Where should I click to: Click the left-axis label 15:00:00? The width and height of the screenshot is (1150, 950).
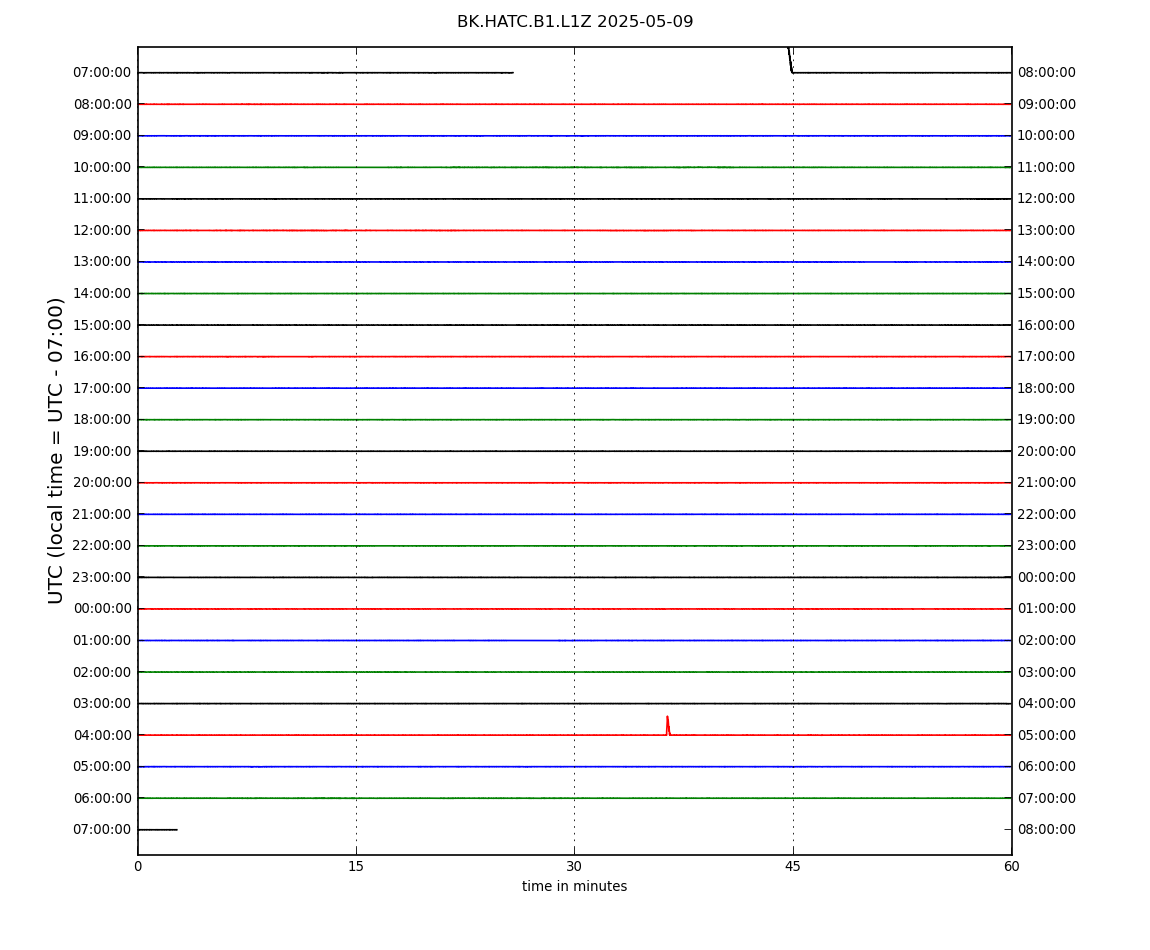pos(102,325)
